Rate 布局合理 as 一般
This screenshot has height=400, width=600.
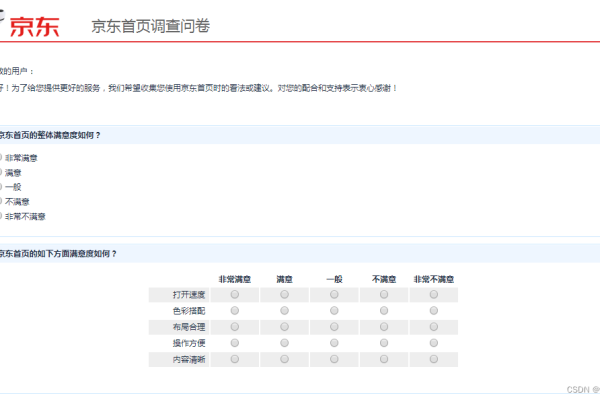(x=334, y=327)
